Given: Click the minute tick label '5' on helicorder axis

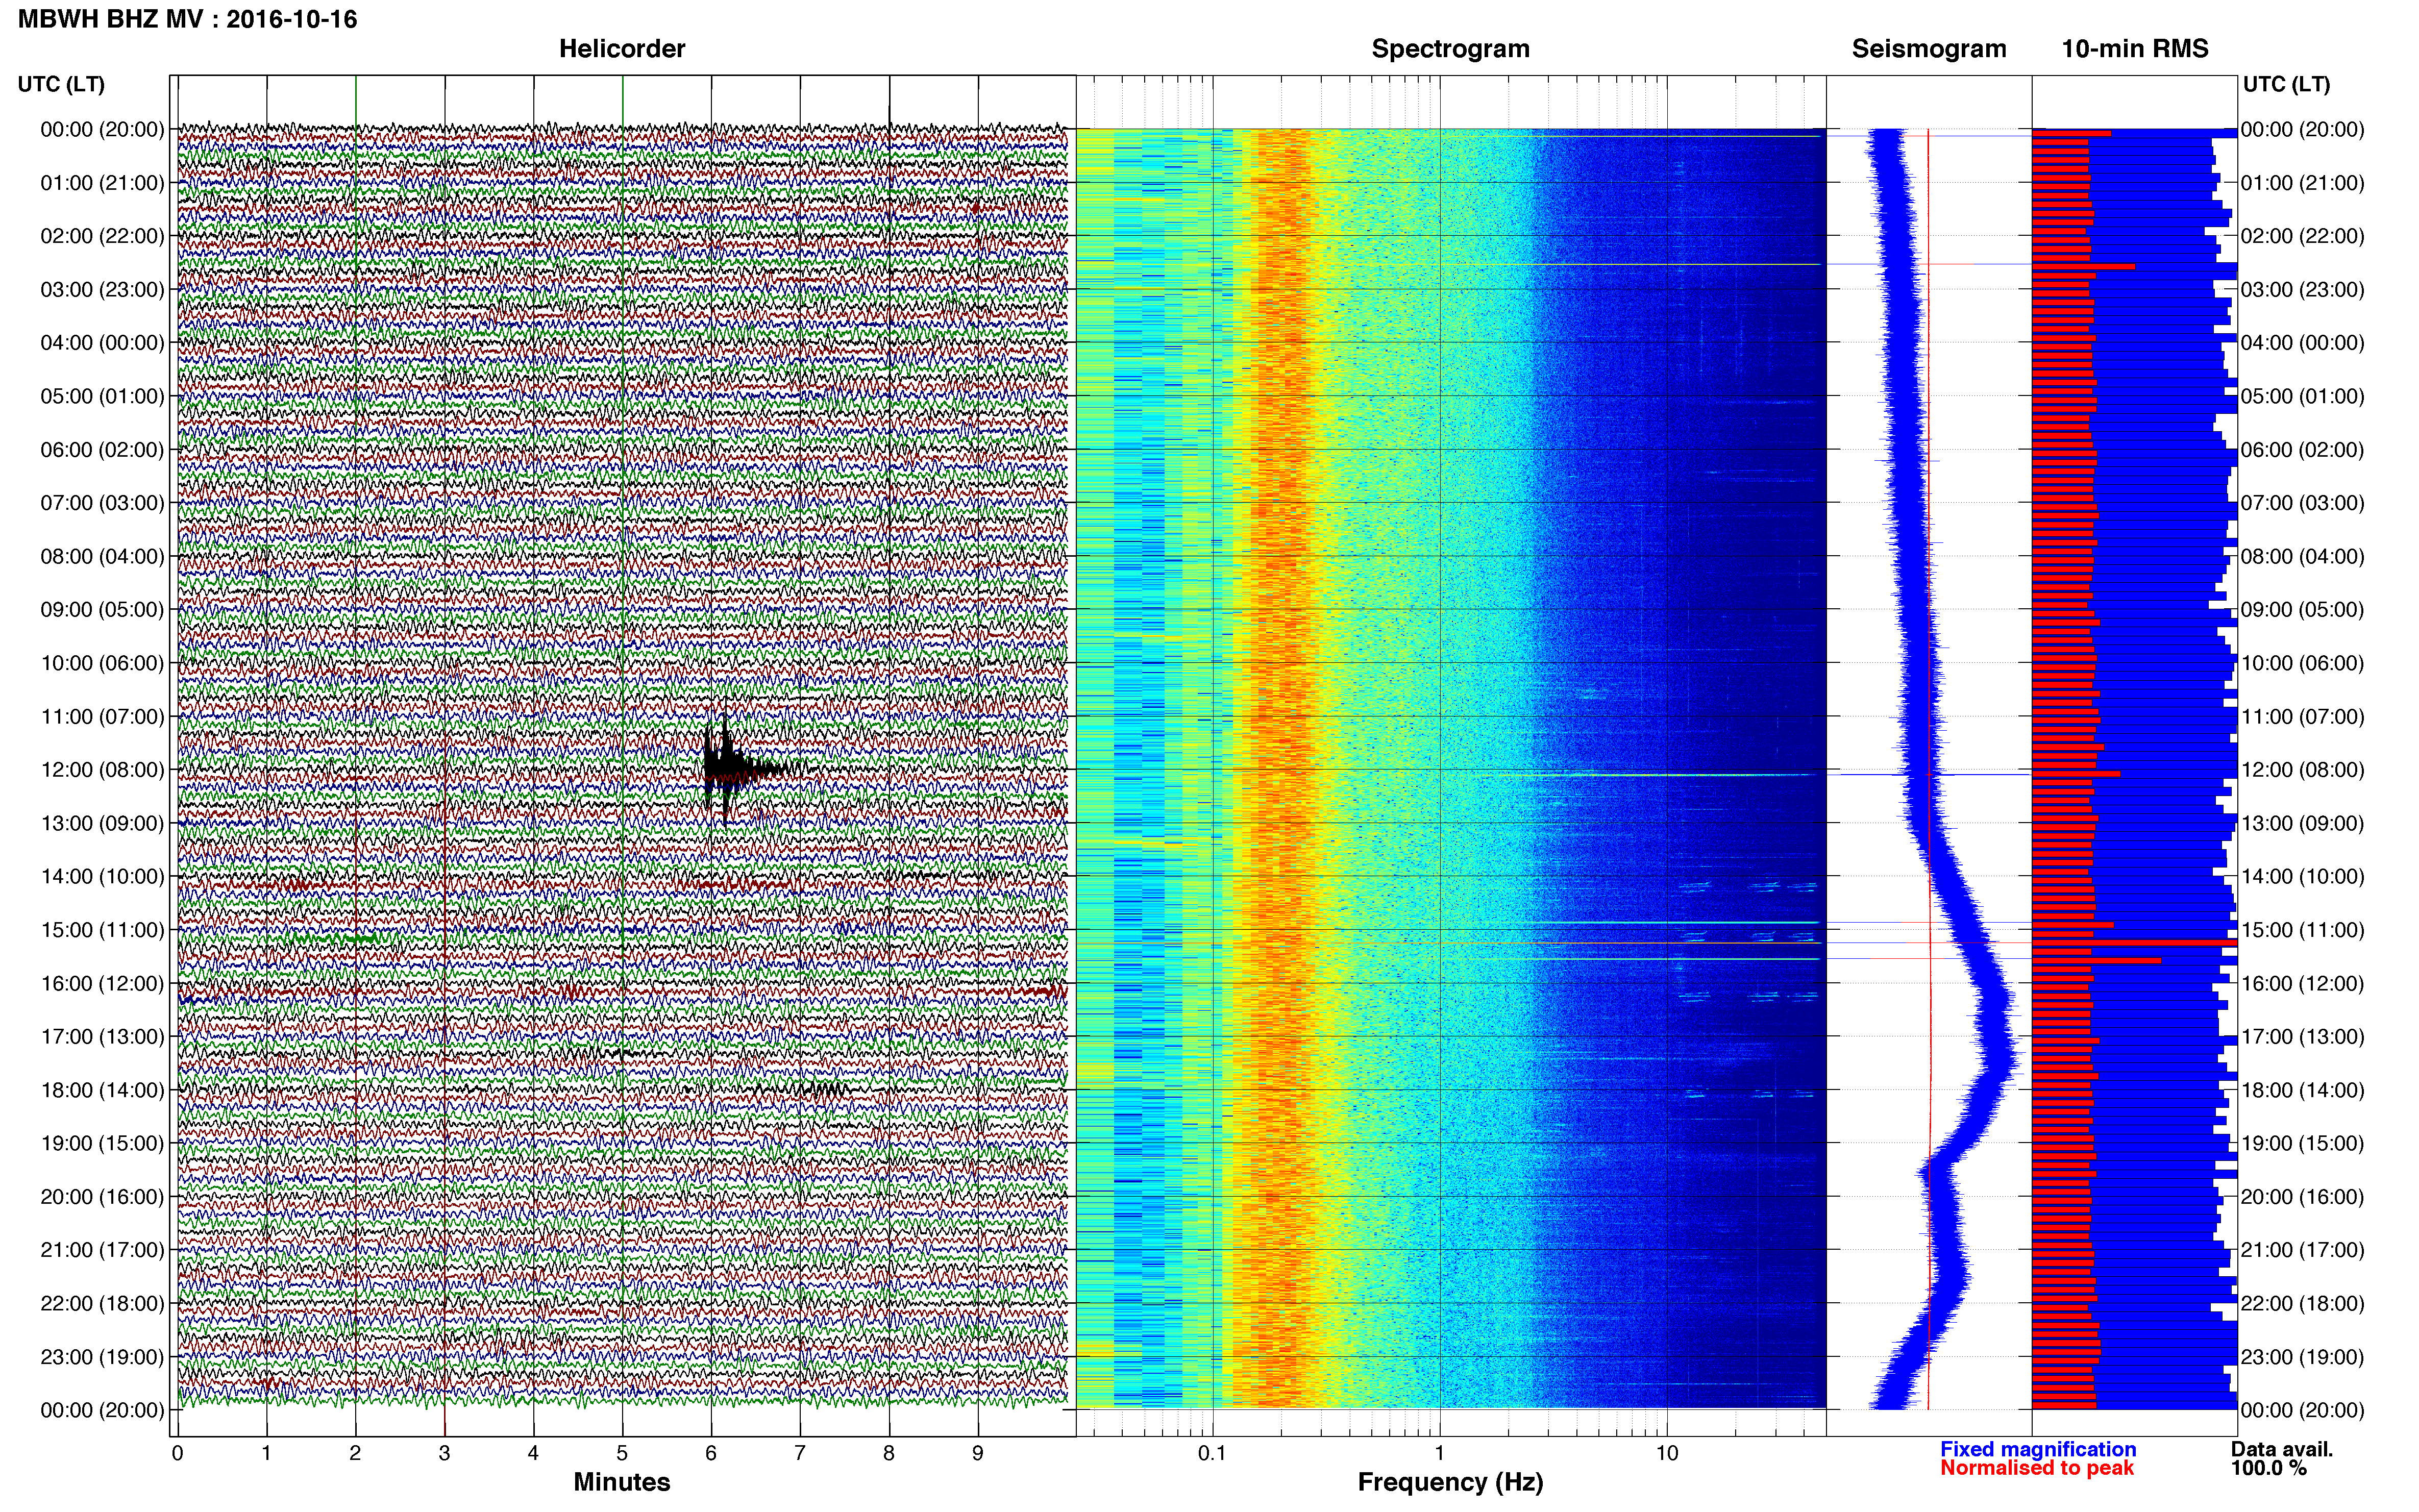Looking at the screenshot, I should click(622, 1453).
